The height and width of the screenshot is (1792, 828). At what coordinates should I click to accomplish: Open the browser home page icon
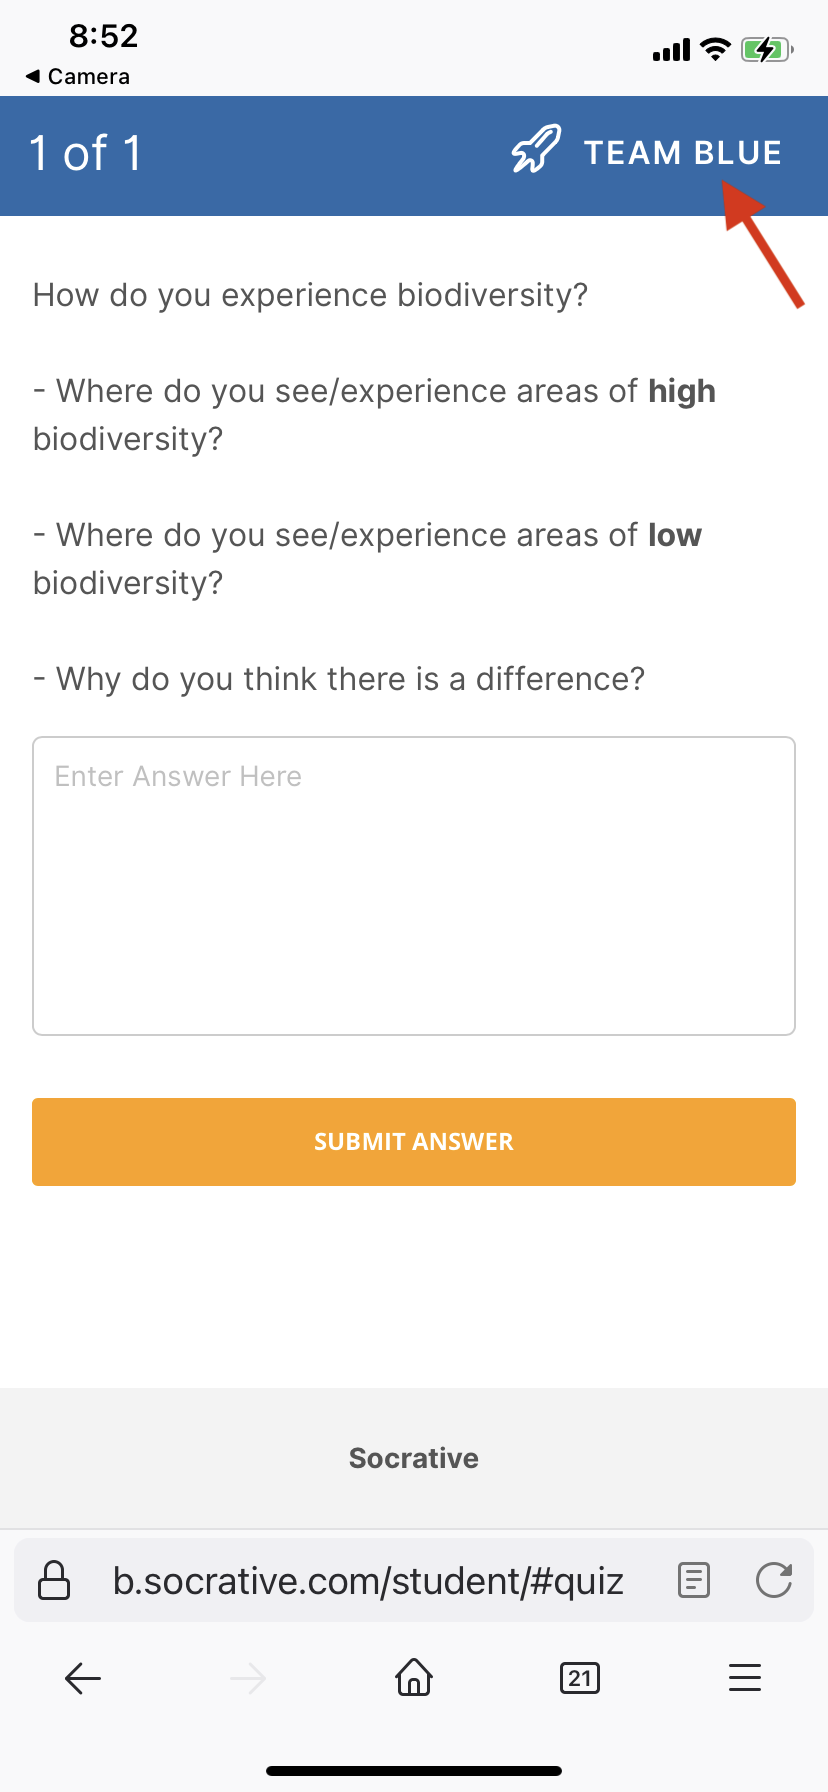[414, 1677]
